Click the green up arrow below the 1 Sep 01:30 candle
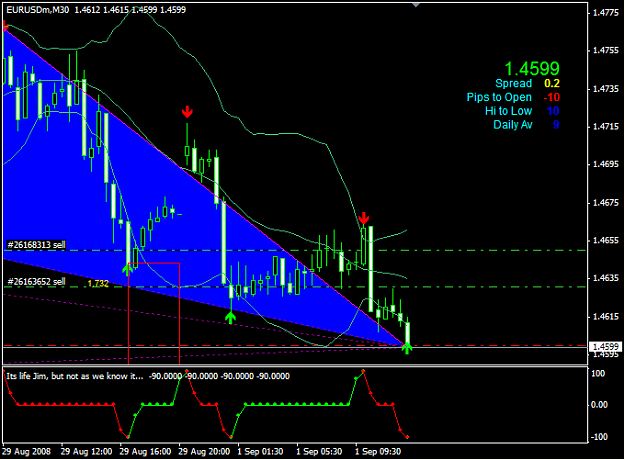Viewport: 625px width, 460px height. (230, 318)
